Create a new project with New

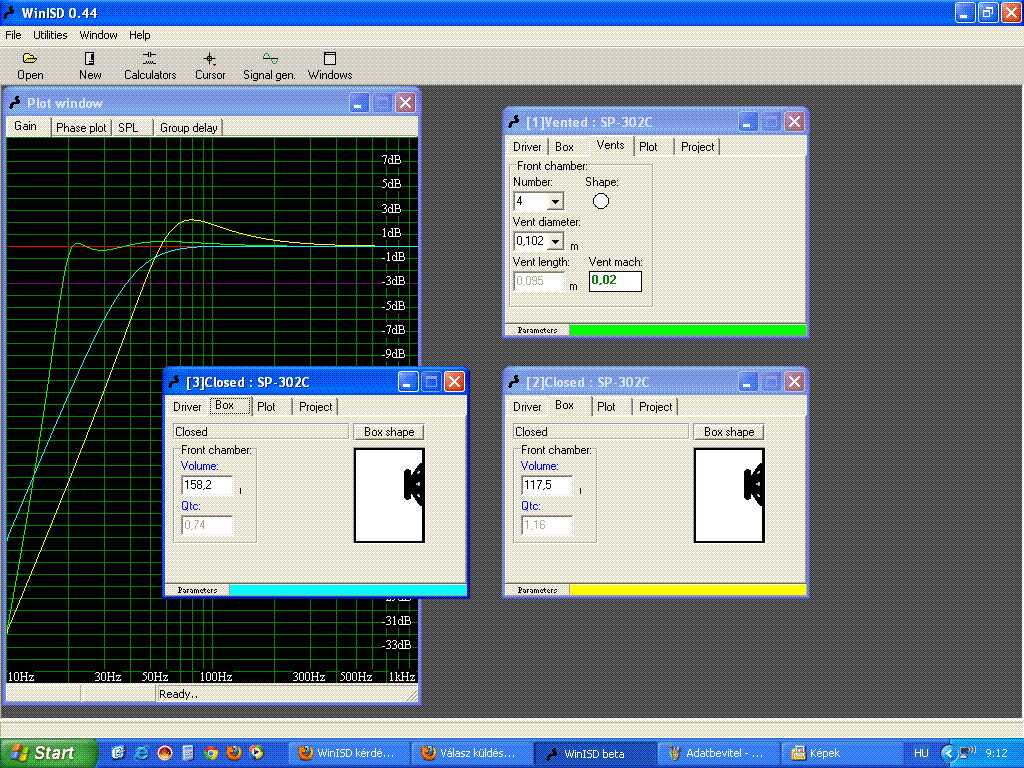pos(90,59)
